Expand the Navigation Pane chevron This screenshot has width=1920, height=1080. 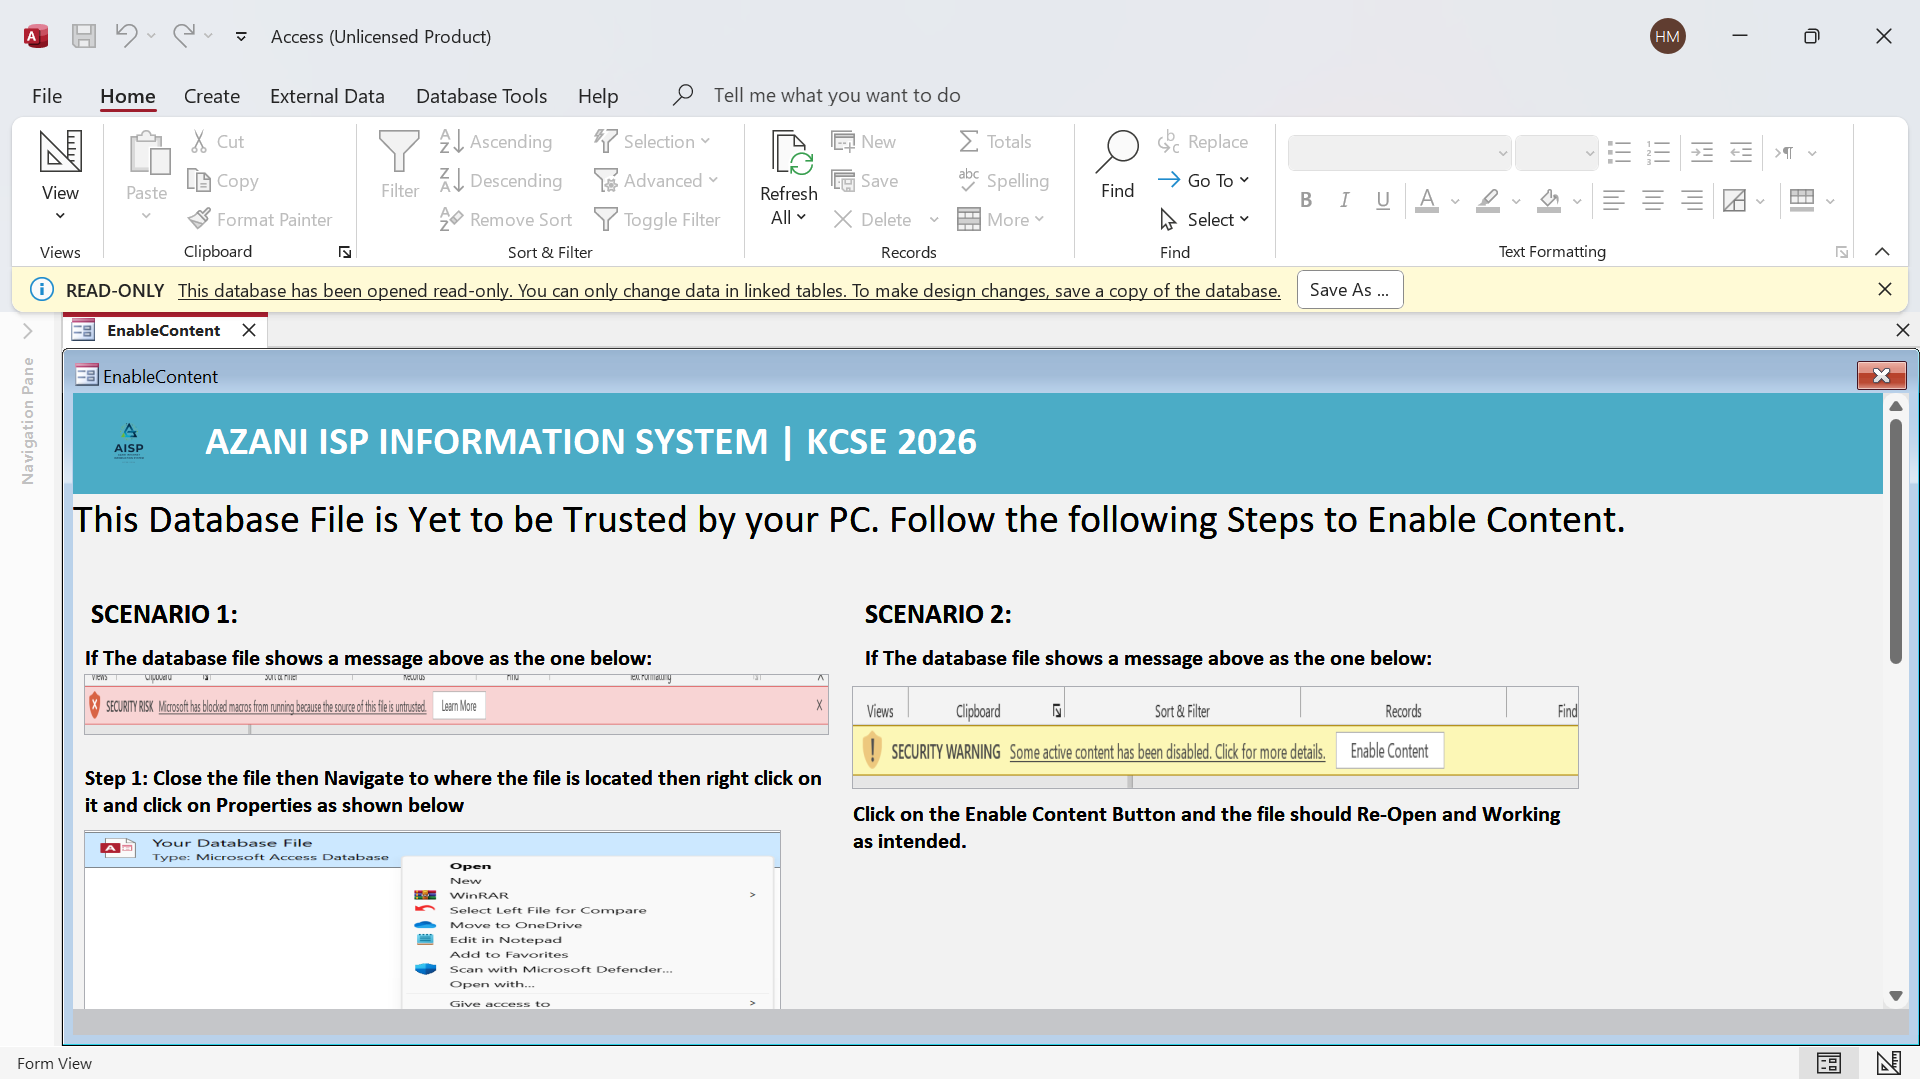(28, 331)
